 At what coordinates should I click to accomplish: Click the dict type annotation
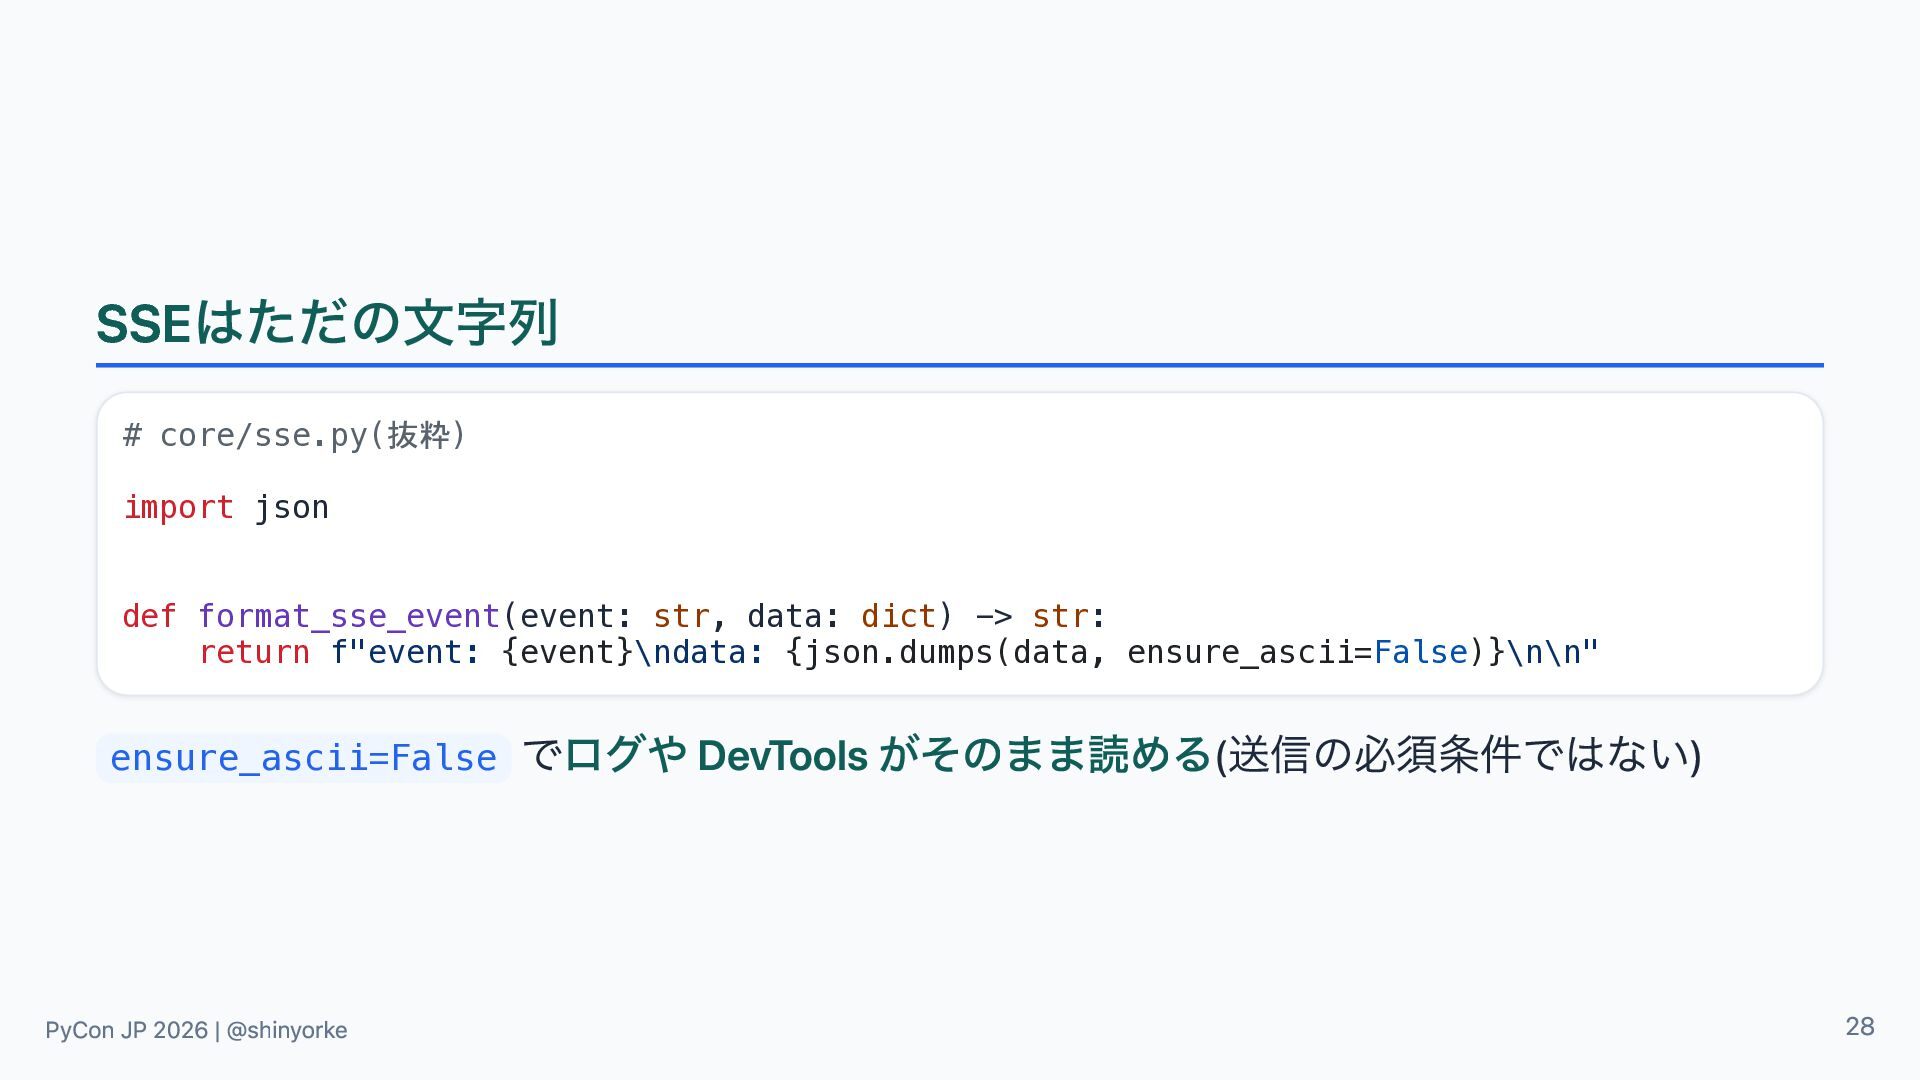coord(899,616)
